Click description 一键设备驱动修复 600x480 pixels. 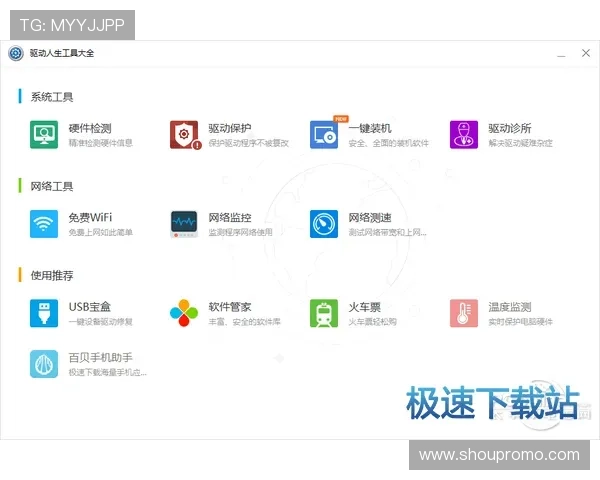coord(101,322)
